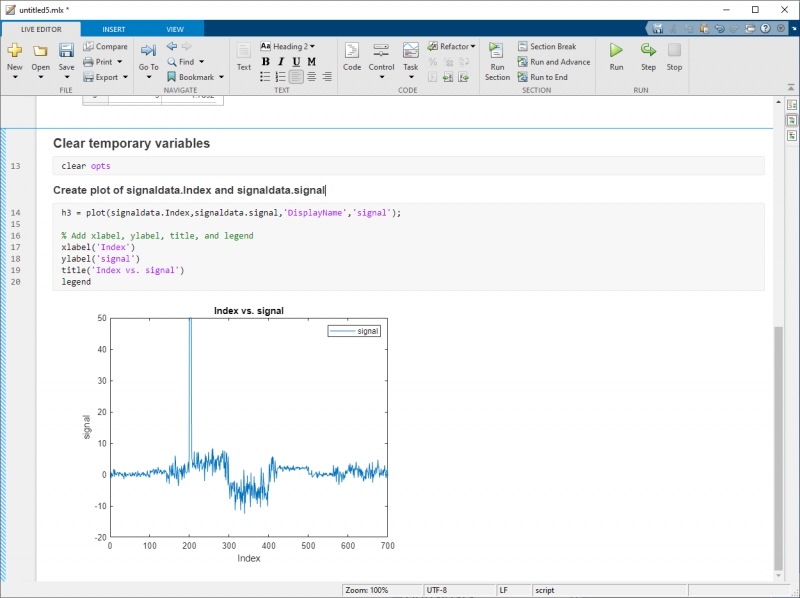Viewport: 800px width, 598px height.
Task: Click the Text icon in ribbon
Action: tap(243, 55)
